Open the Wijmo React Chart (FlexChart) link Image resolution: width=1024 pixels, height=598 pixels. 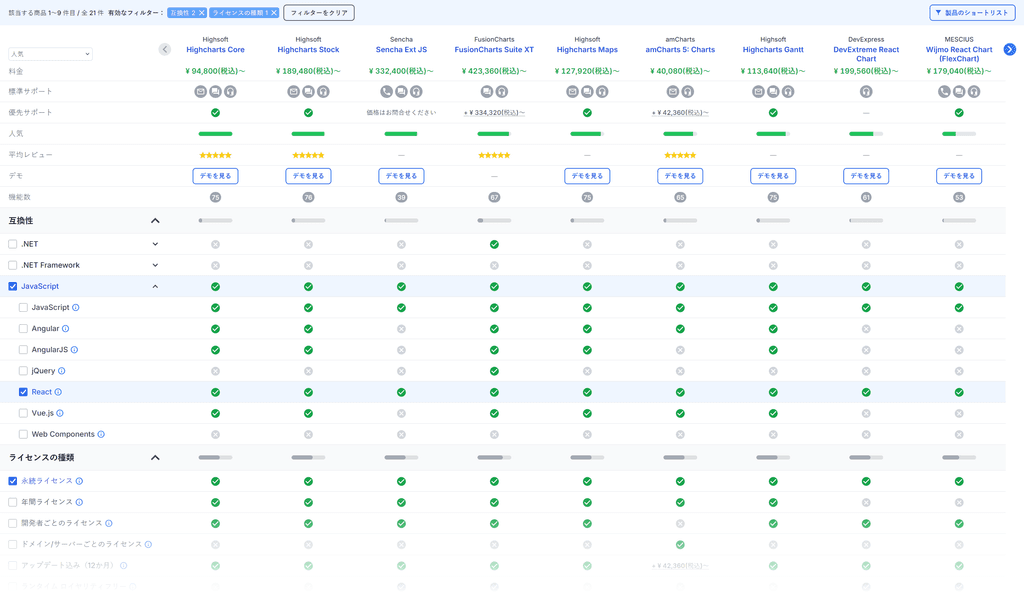pyautogui.click(x=959, y=54)
